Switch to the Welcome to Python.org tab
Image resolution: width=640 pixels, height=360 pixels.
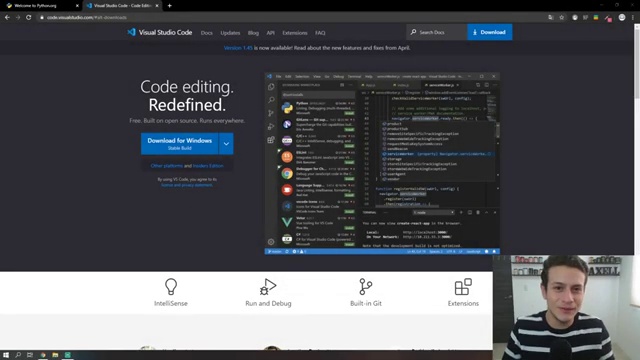(41, 6)
